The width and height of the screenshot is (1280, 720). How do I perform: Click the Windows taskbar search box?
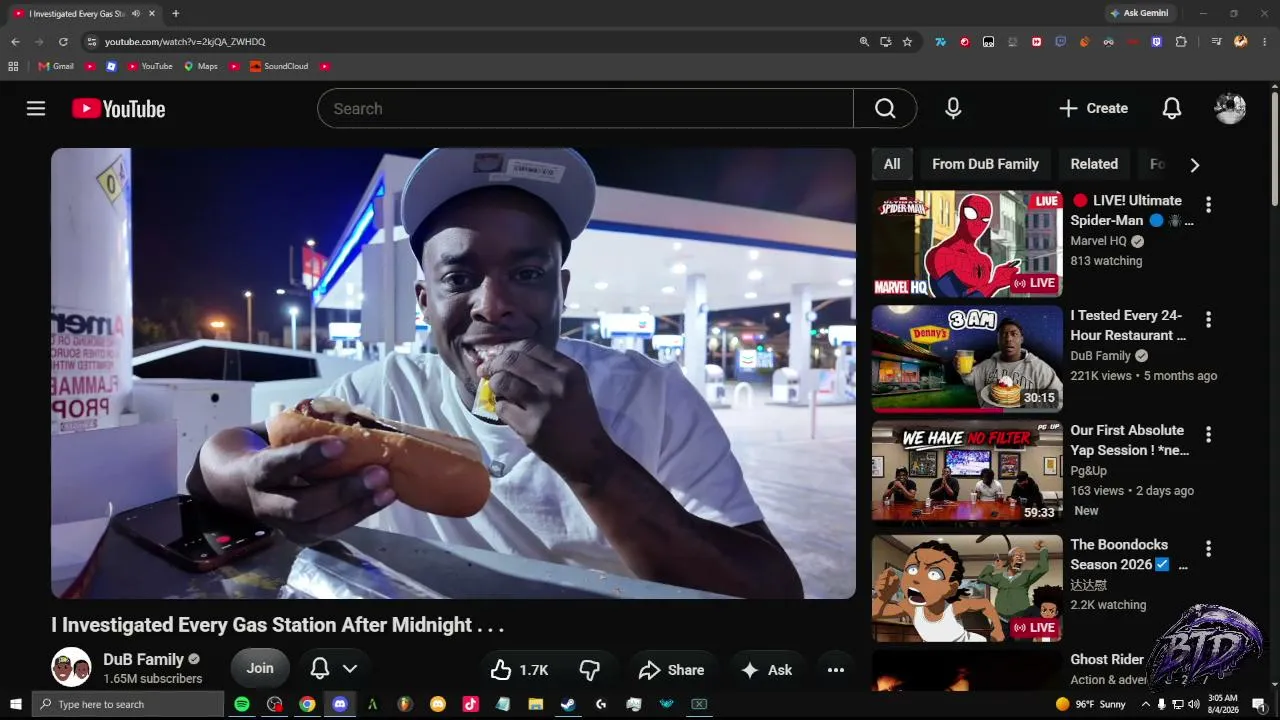pos(128,704)
